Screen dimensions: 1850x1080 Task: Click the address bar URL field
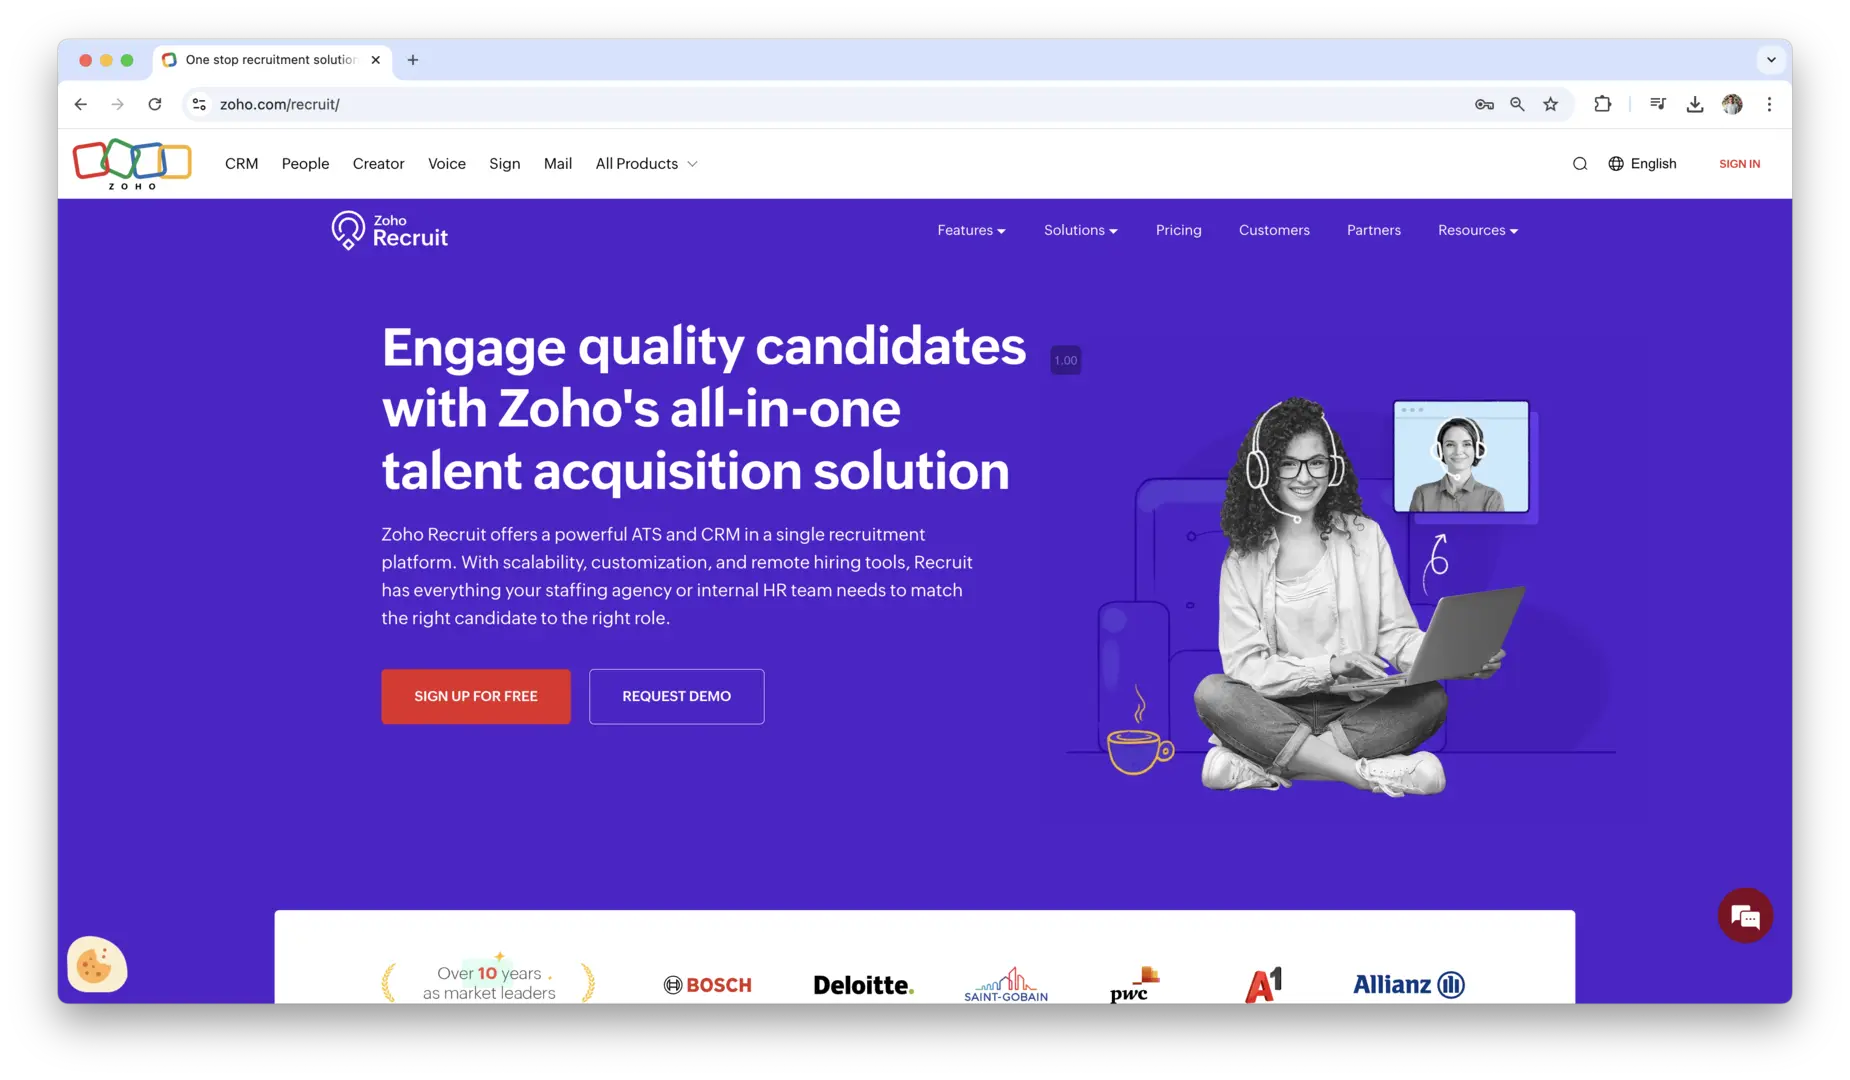(830, 104)
